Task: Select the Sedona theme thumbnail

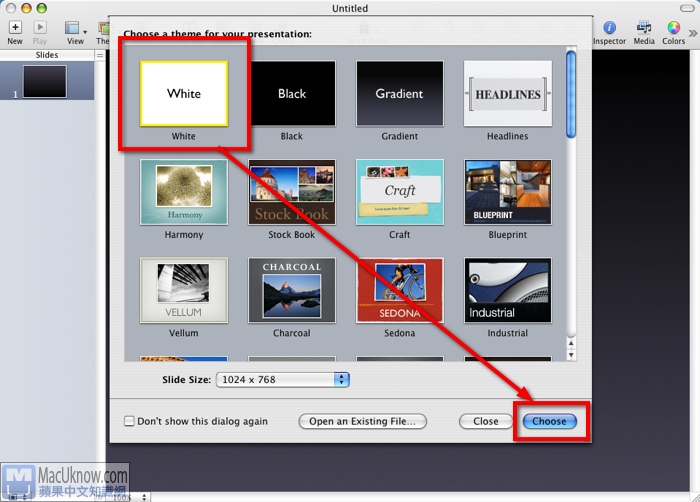Action: (x=400, y=290)
